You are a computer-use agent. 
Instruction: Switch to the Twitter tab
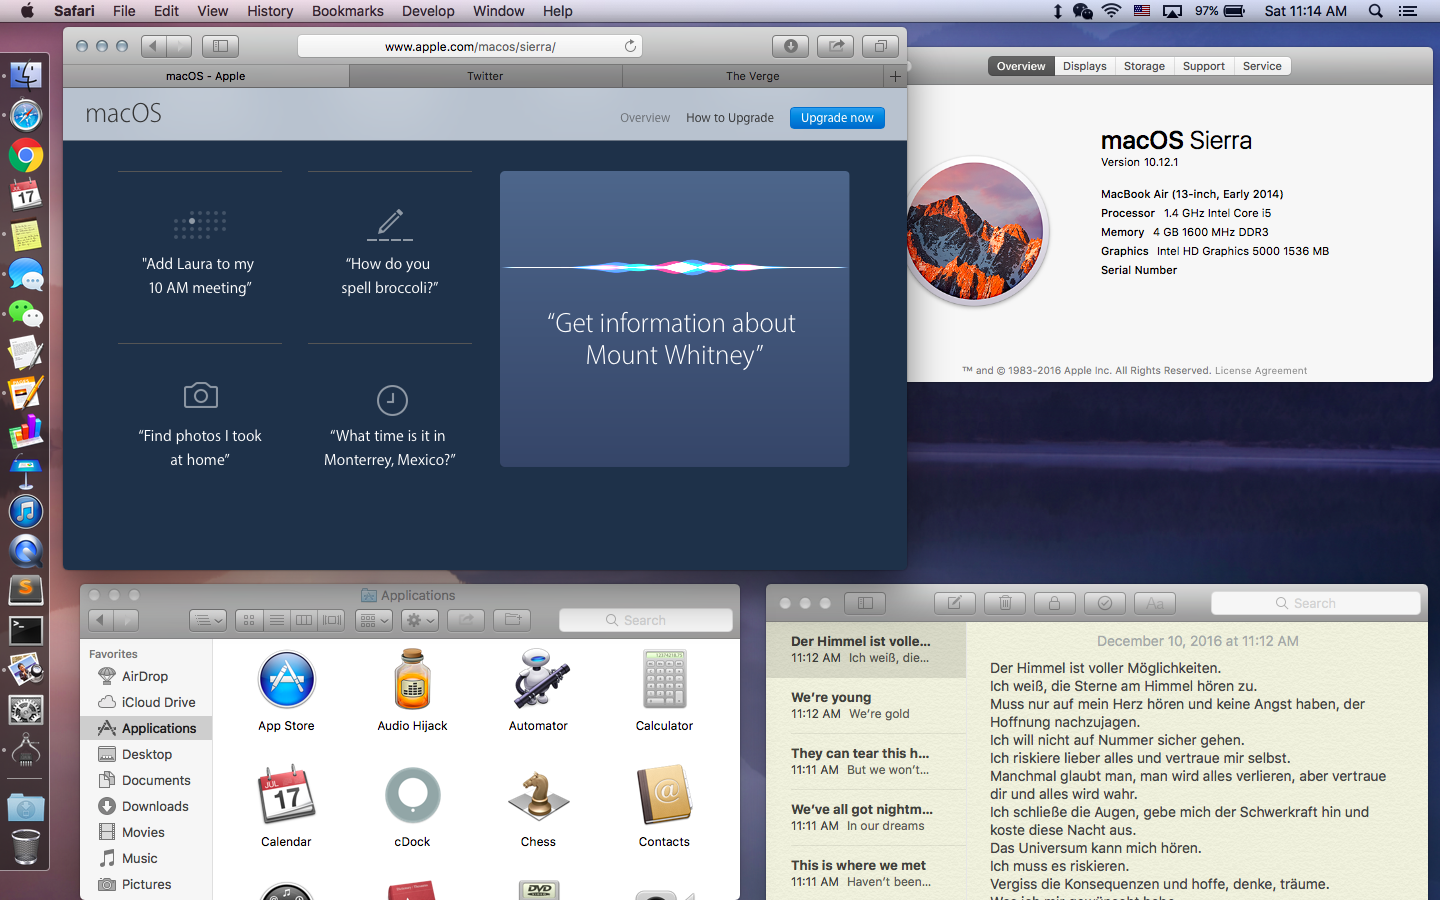485,76
